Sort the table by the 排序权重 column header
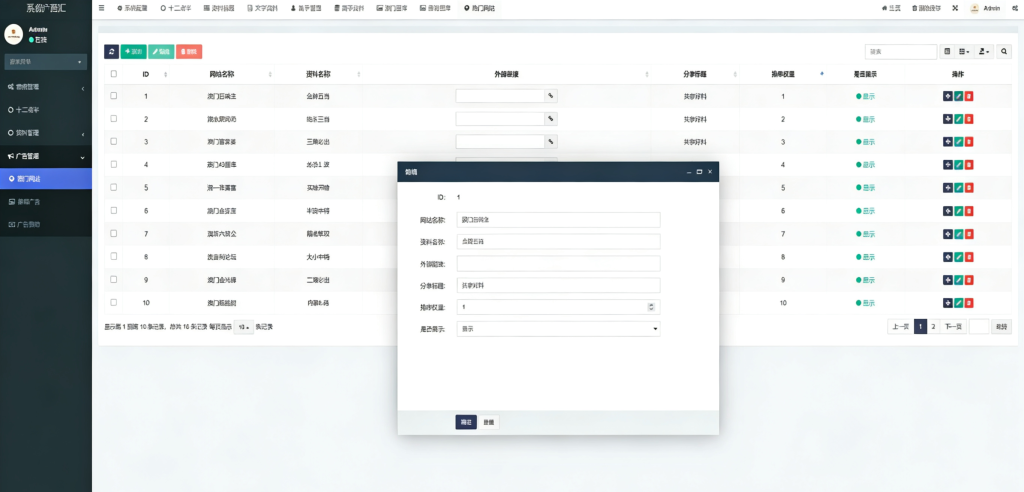 click(783, 74)
